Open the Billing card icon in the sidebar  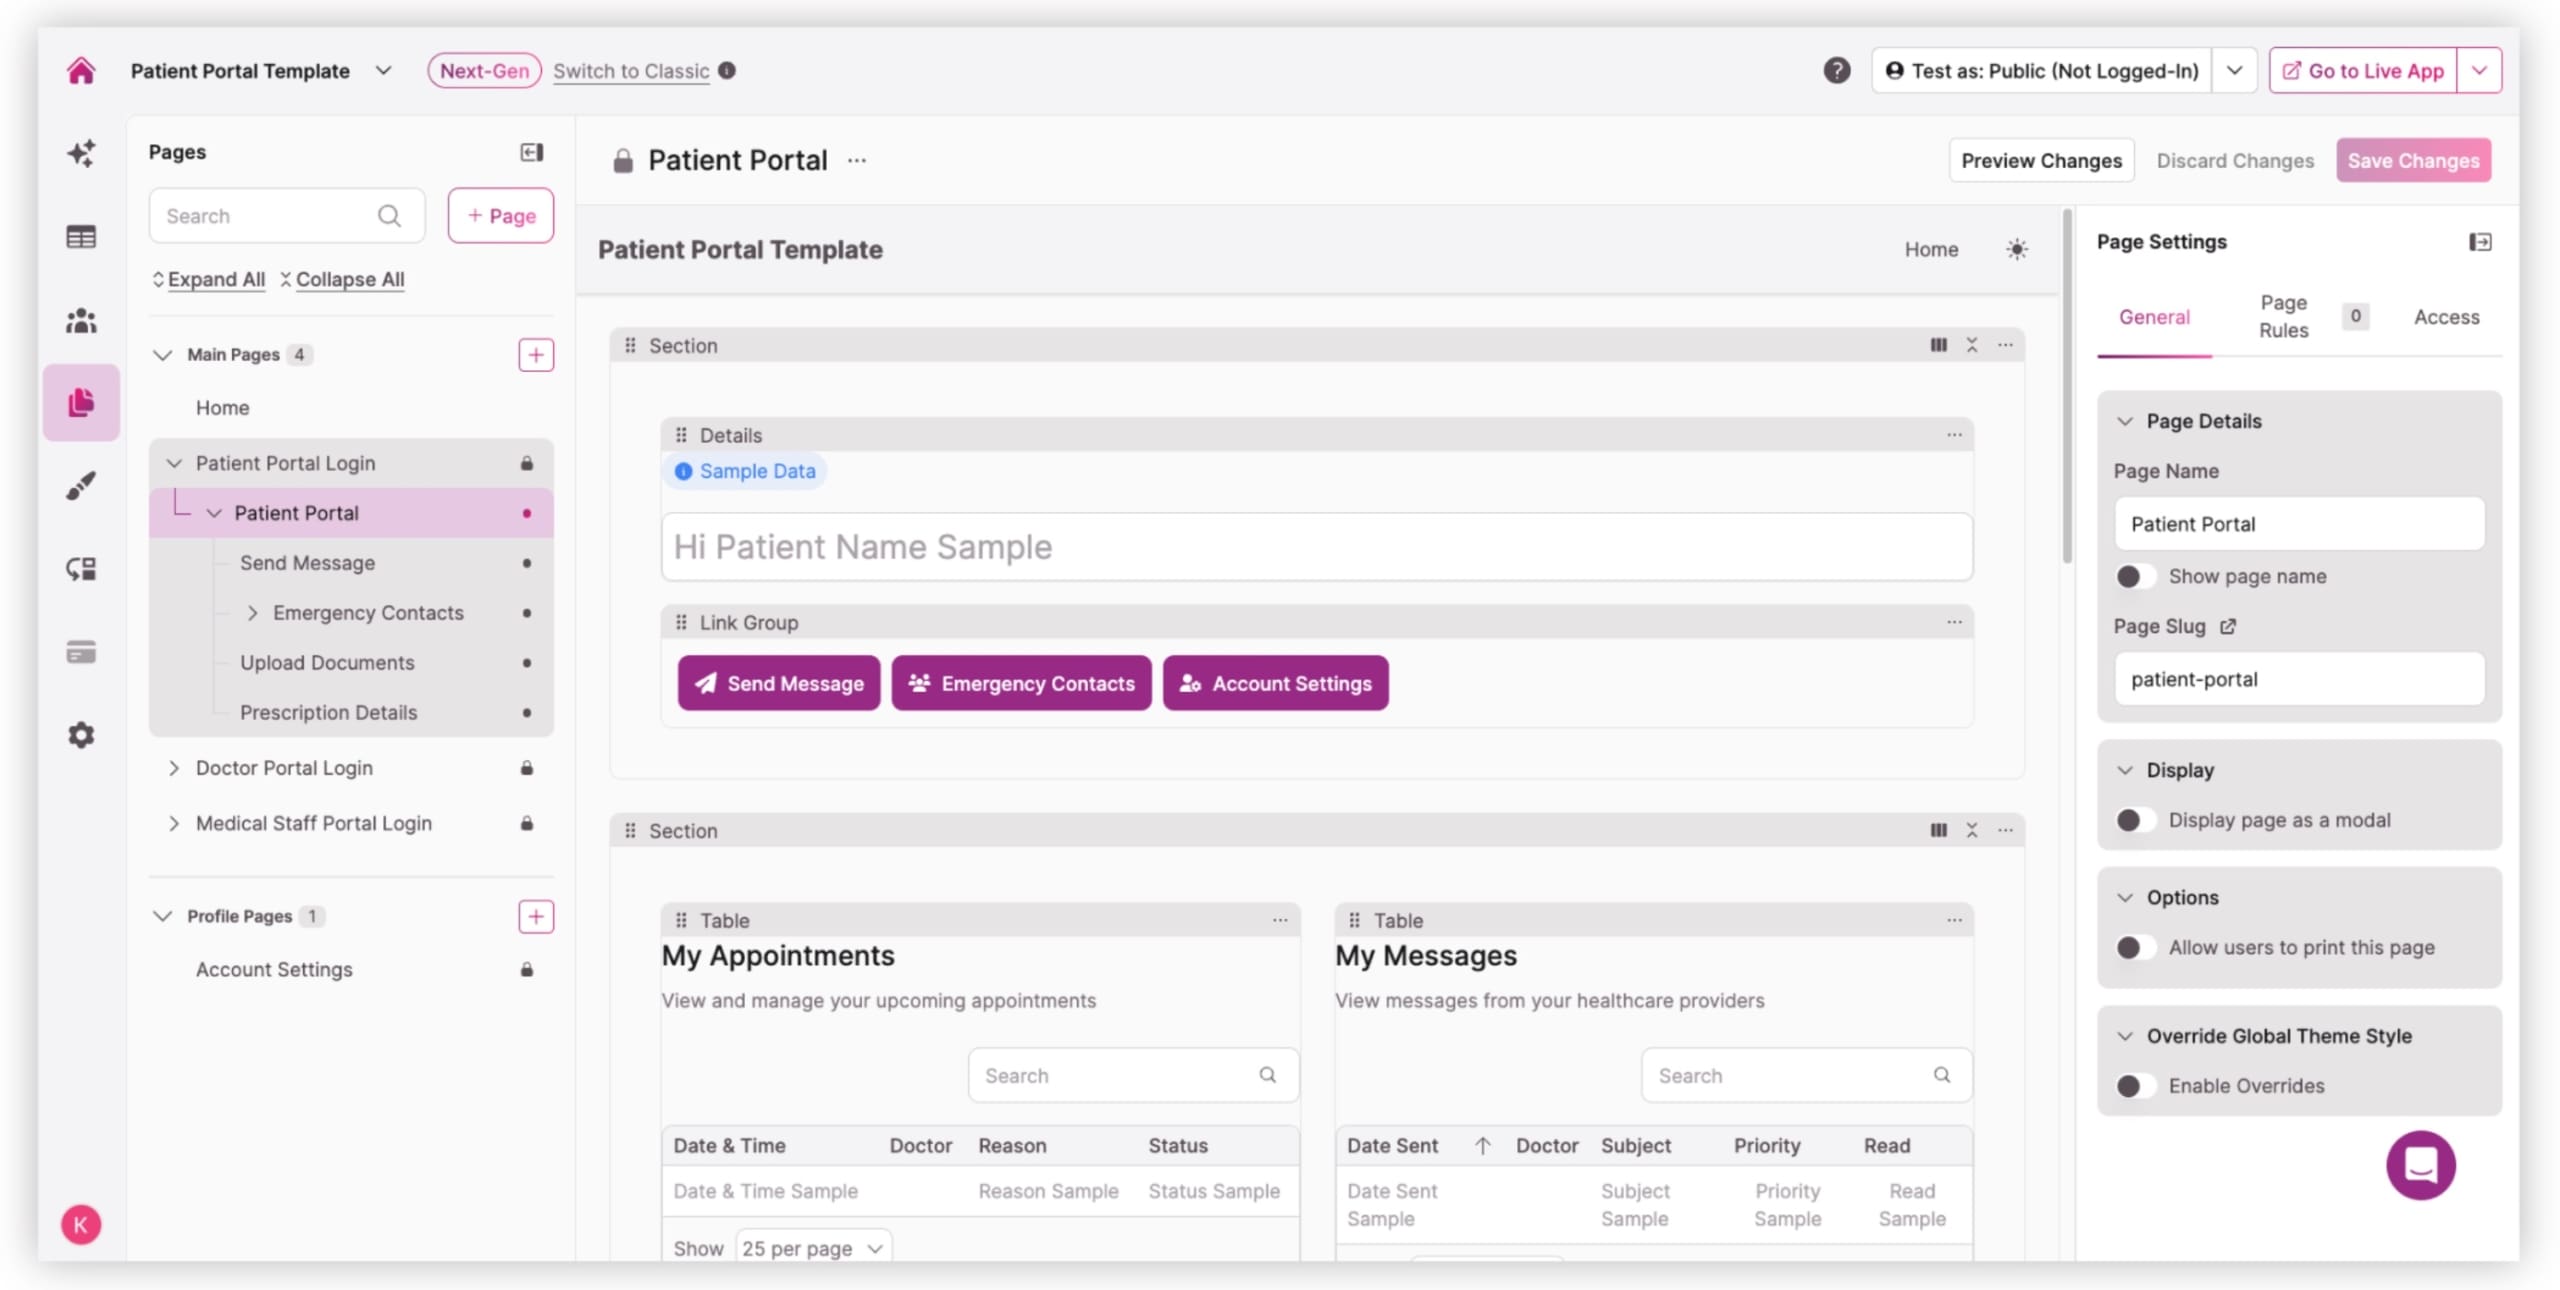point(80,652)
